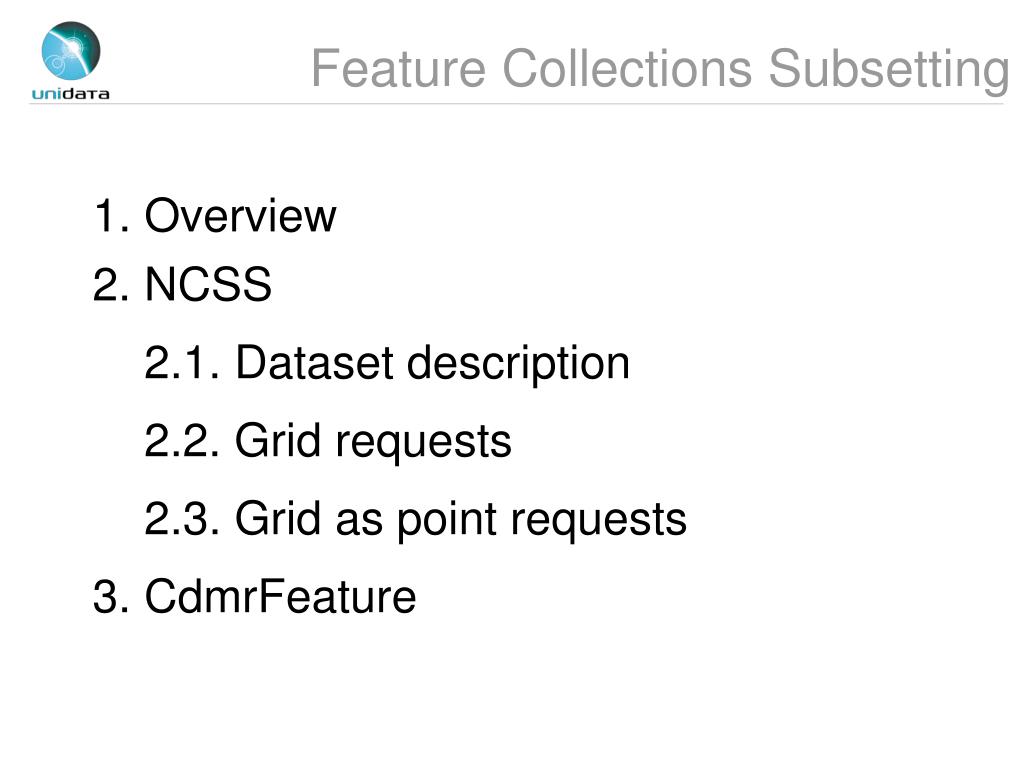Screen dimensions: 1023x767
Task: Click the word 'Overview' in the outline
Action: pyautogui.click(x=240, y=216)
